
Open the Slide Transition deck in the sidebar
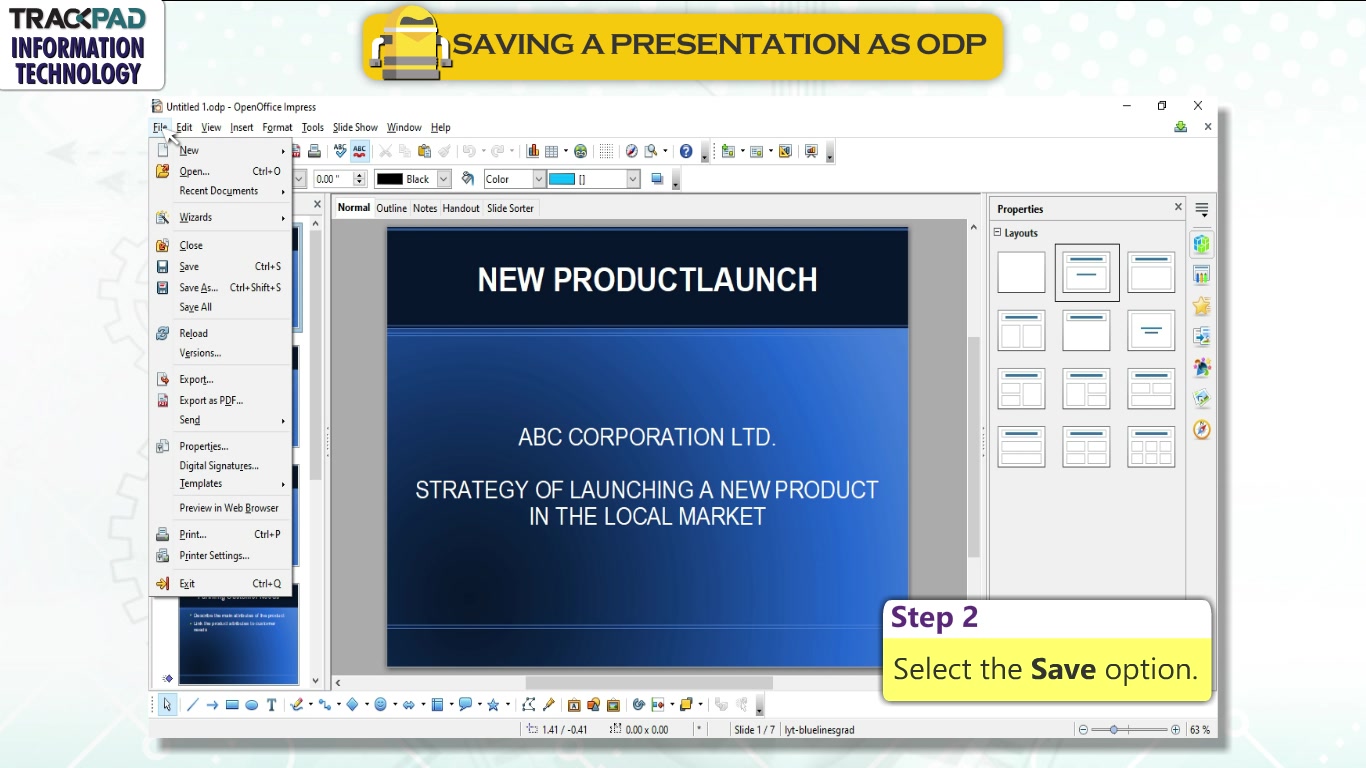click(x=1202, y=337)
